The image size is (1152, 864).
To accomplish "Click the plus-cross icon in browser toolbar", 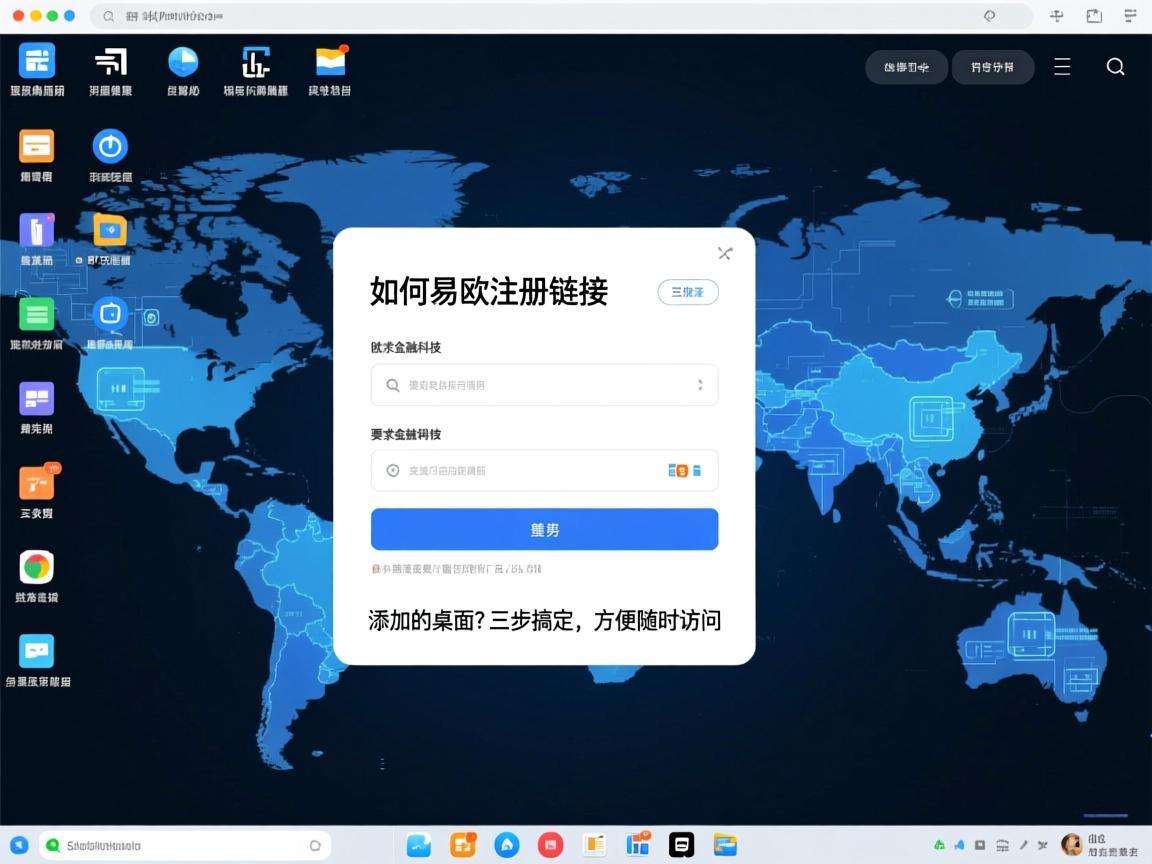I will coord(1056,15).
